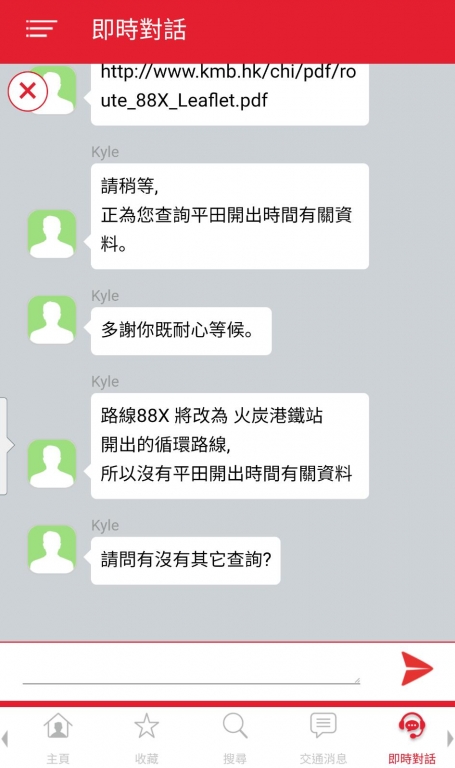The image size is (455, 768).
Task: Click the 即時對話 header title
Action: click(139, 29)
